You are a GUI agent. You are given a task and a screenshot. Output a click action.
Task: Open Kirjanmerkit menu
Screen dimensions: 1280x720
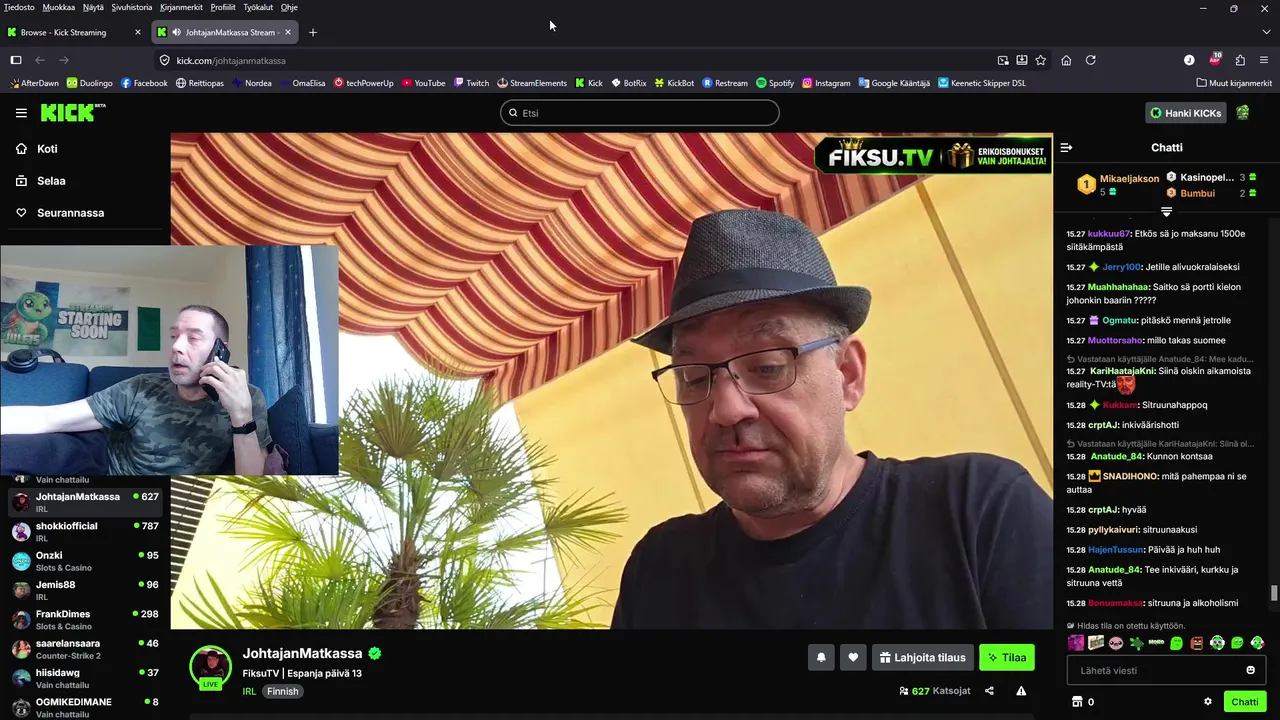181,7
